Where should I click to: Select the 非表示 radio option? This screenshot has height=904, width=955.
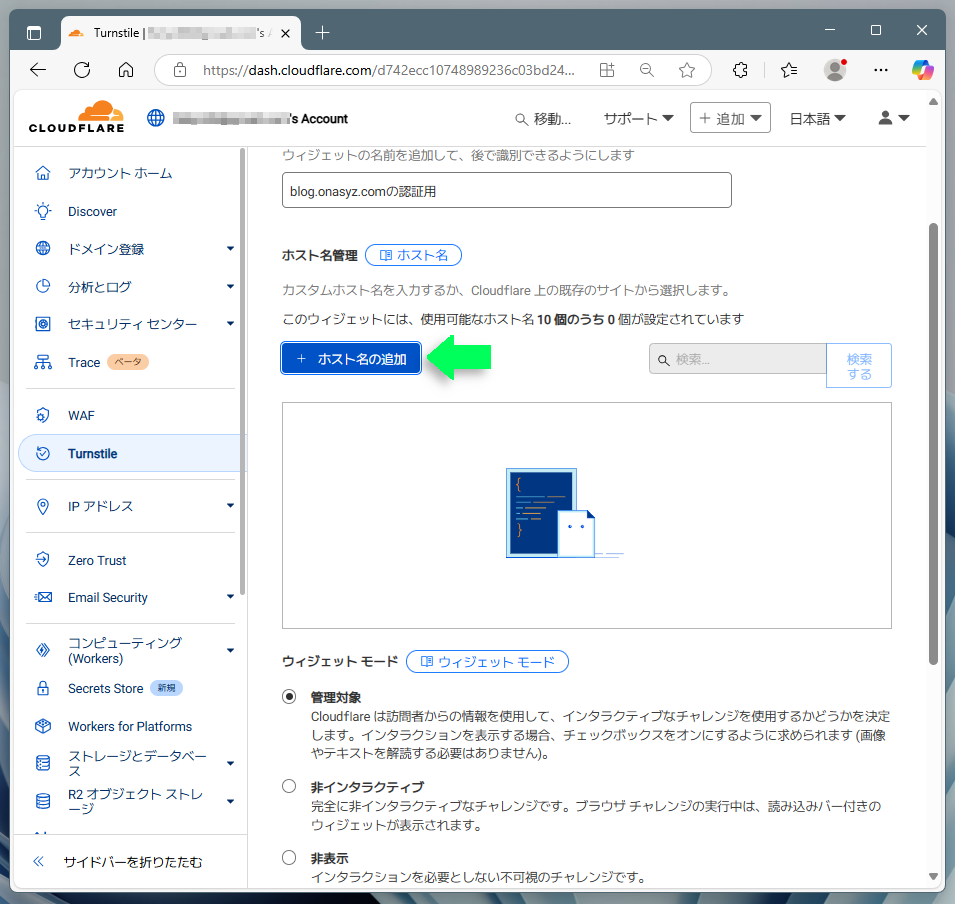click(289, 858)
